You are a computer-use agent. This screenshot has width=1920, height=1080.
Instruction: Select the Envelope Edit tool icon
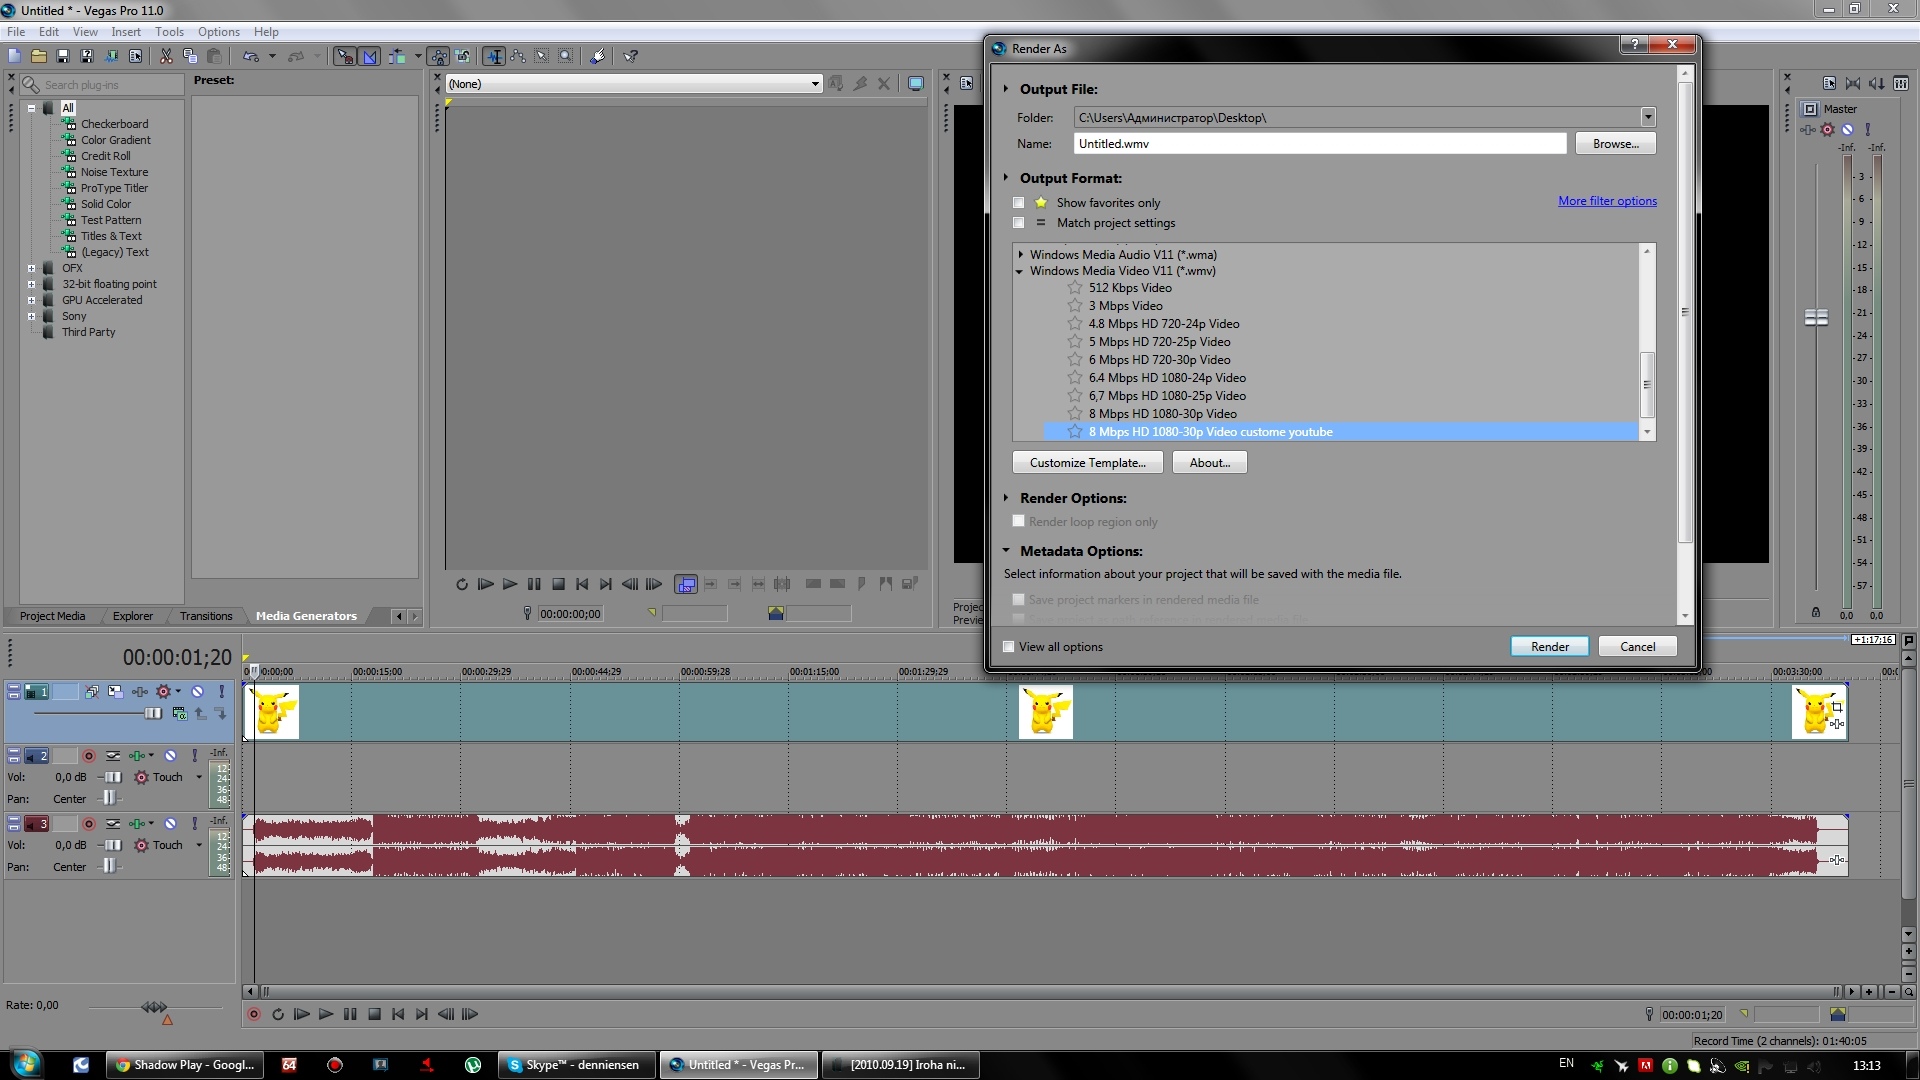tap(518, 57)
